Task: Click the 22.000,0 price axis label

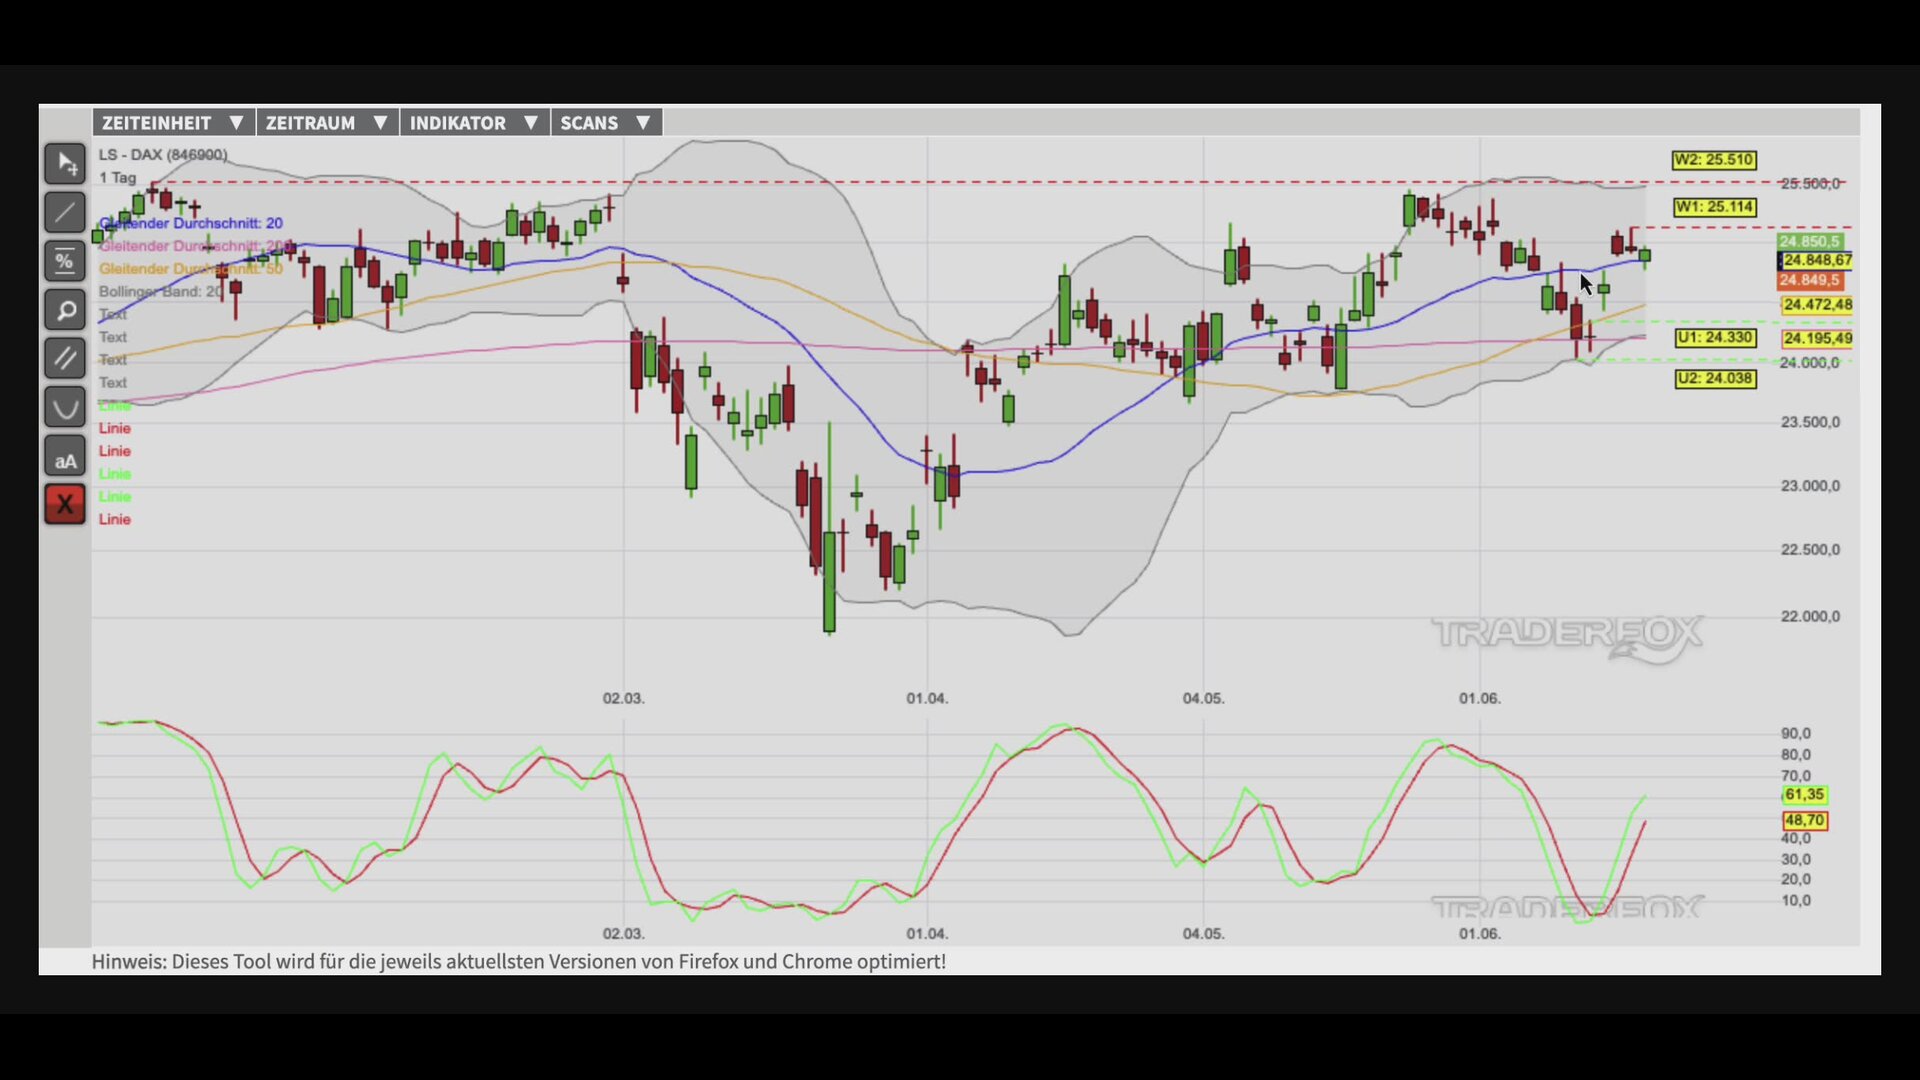Action: click(x=1810, y=617)
